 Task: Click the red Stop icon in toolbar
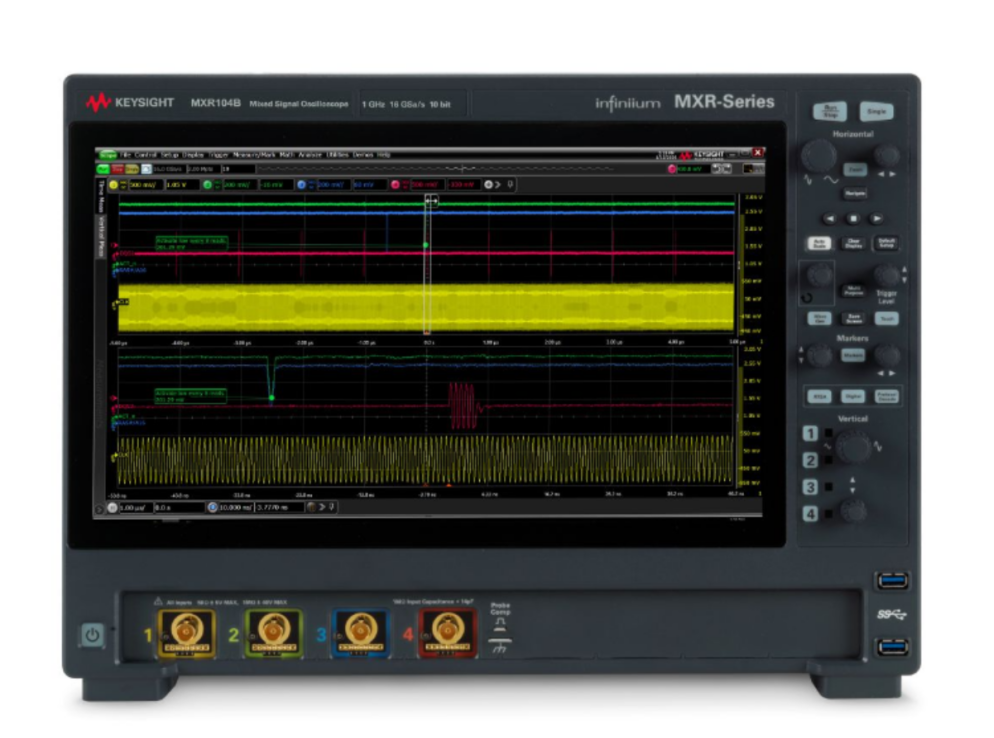coord(118,168)
